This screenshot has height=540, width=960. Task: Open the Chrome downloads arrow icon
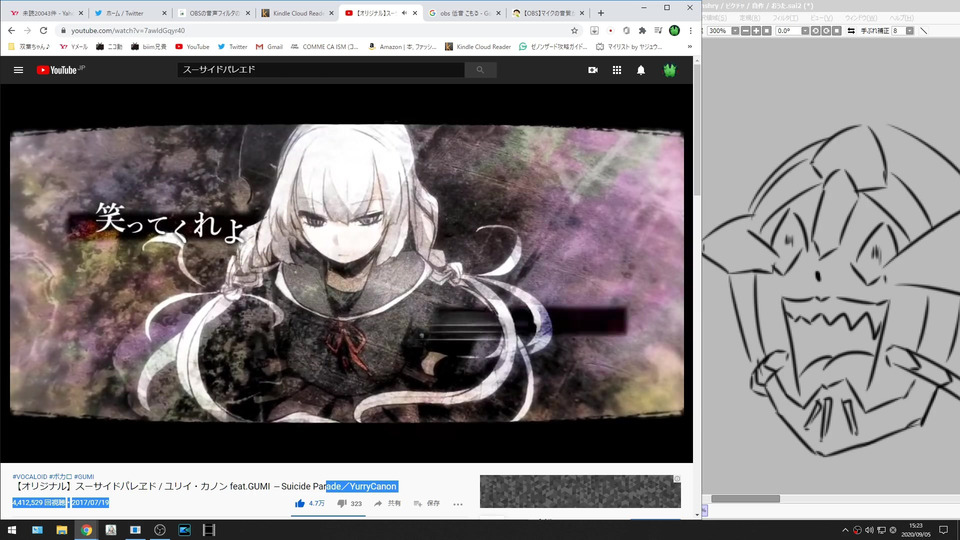coord(594,30)
